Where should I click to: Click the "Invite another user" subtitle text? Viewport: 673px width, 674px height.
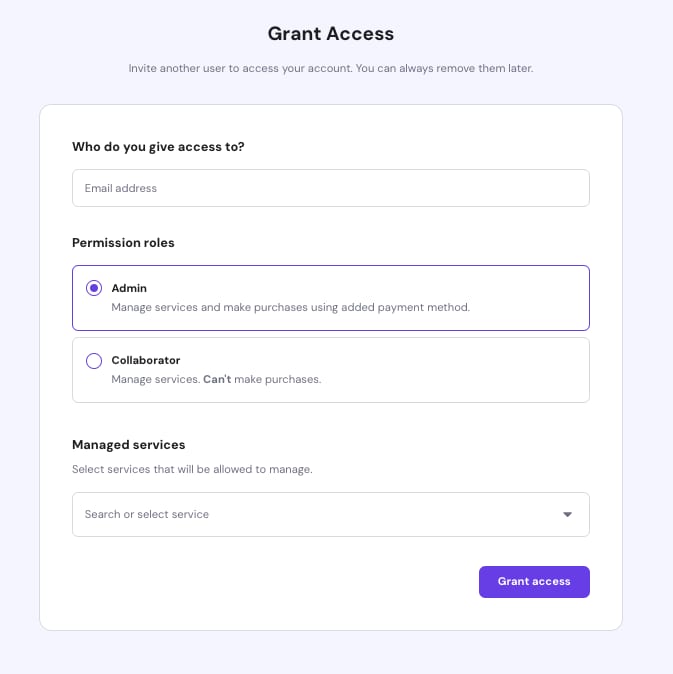[x=230, y=68]
